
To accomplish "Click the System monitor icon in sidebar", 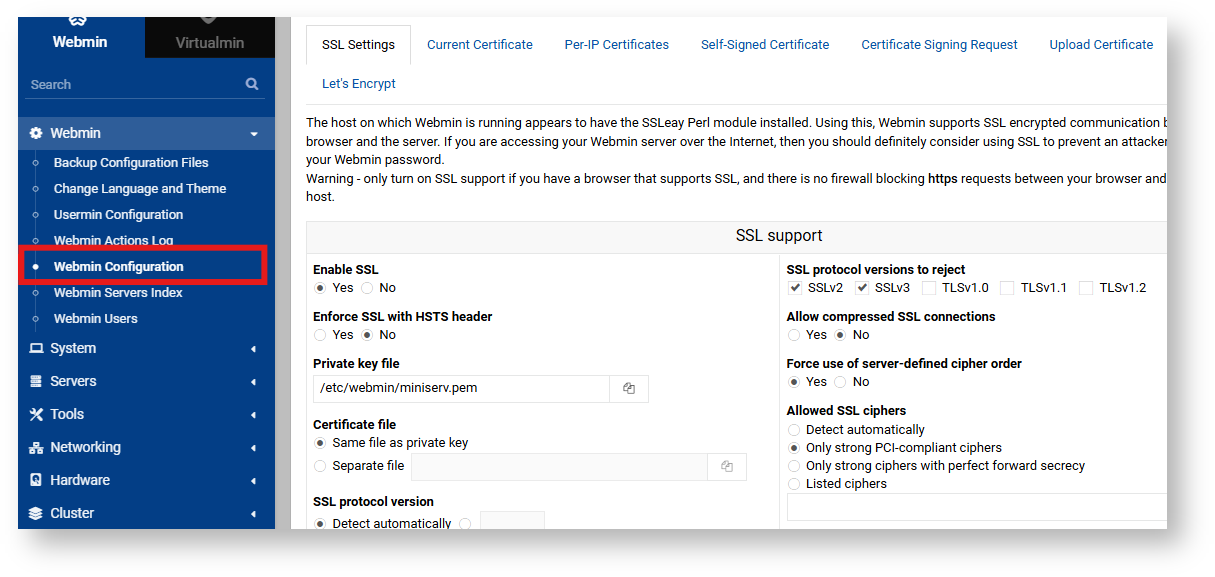I will pos(36,348).
